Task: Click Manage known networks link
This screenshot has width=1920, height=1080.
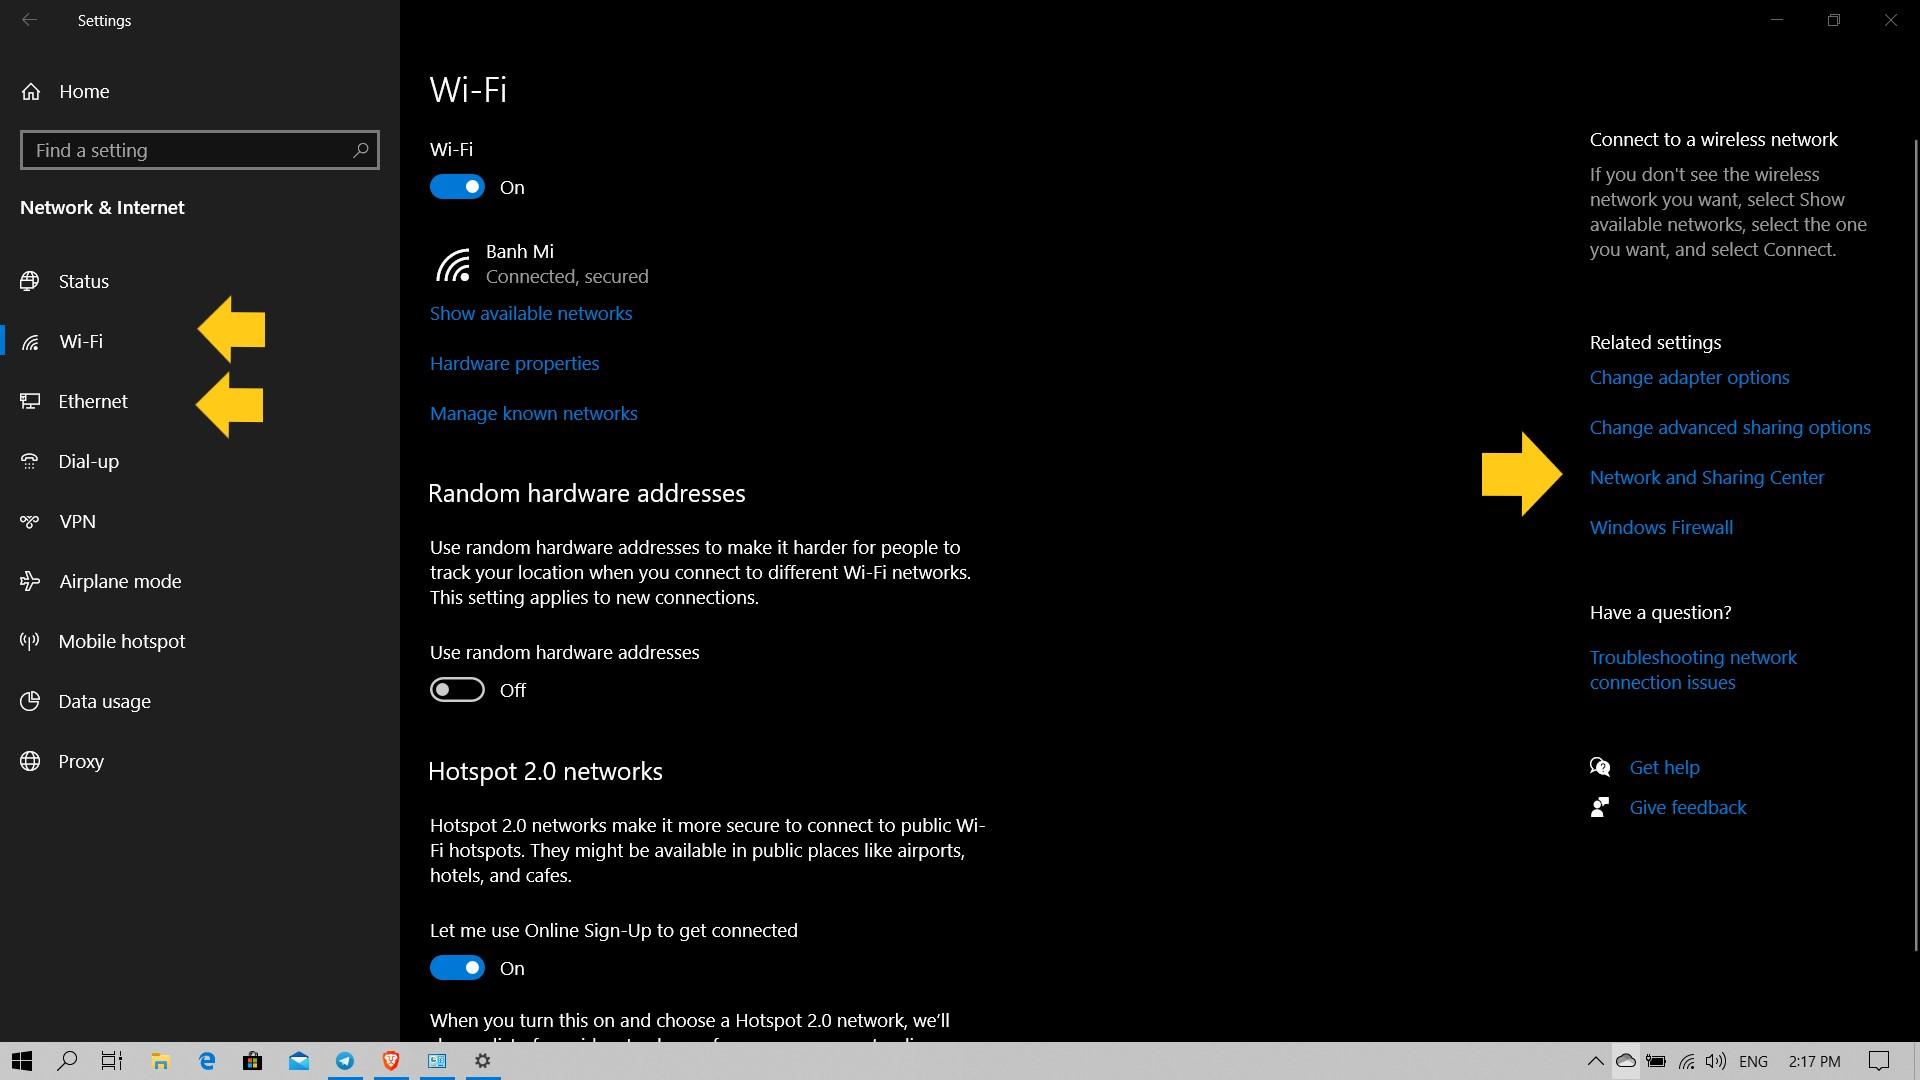Action: (533, 413)
